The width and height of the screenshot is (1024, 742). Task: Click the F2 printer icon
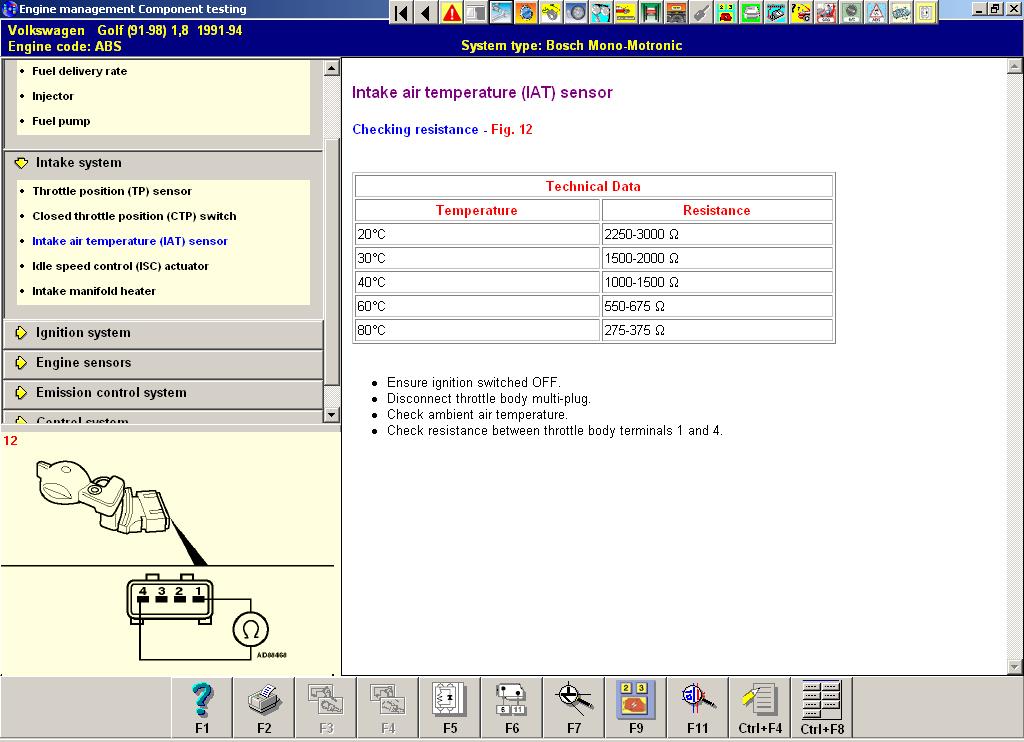[264, 707]
